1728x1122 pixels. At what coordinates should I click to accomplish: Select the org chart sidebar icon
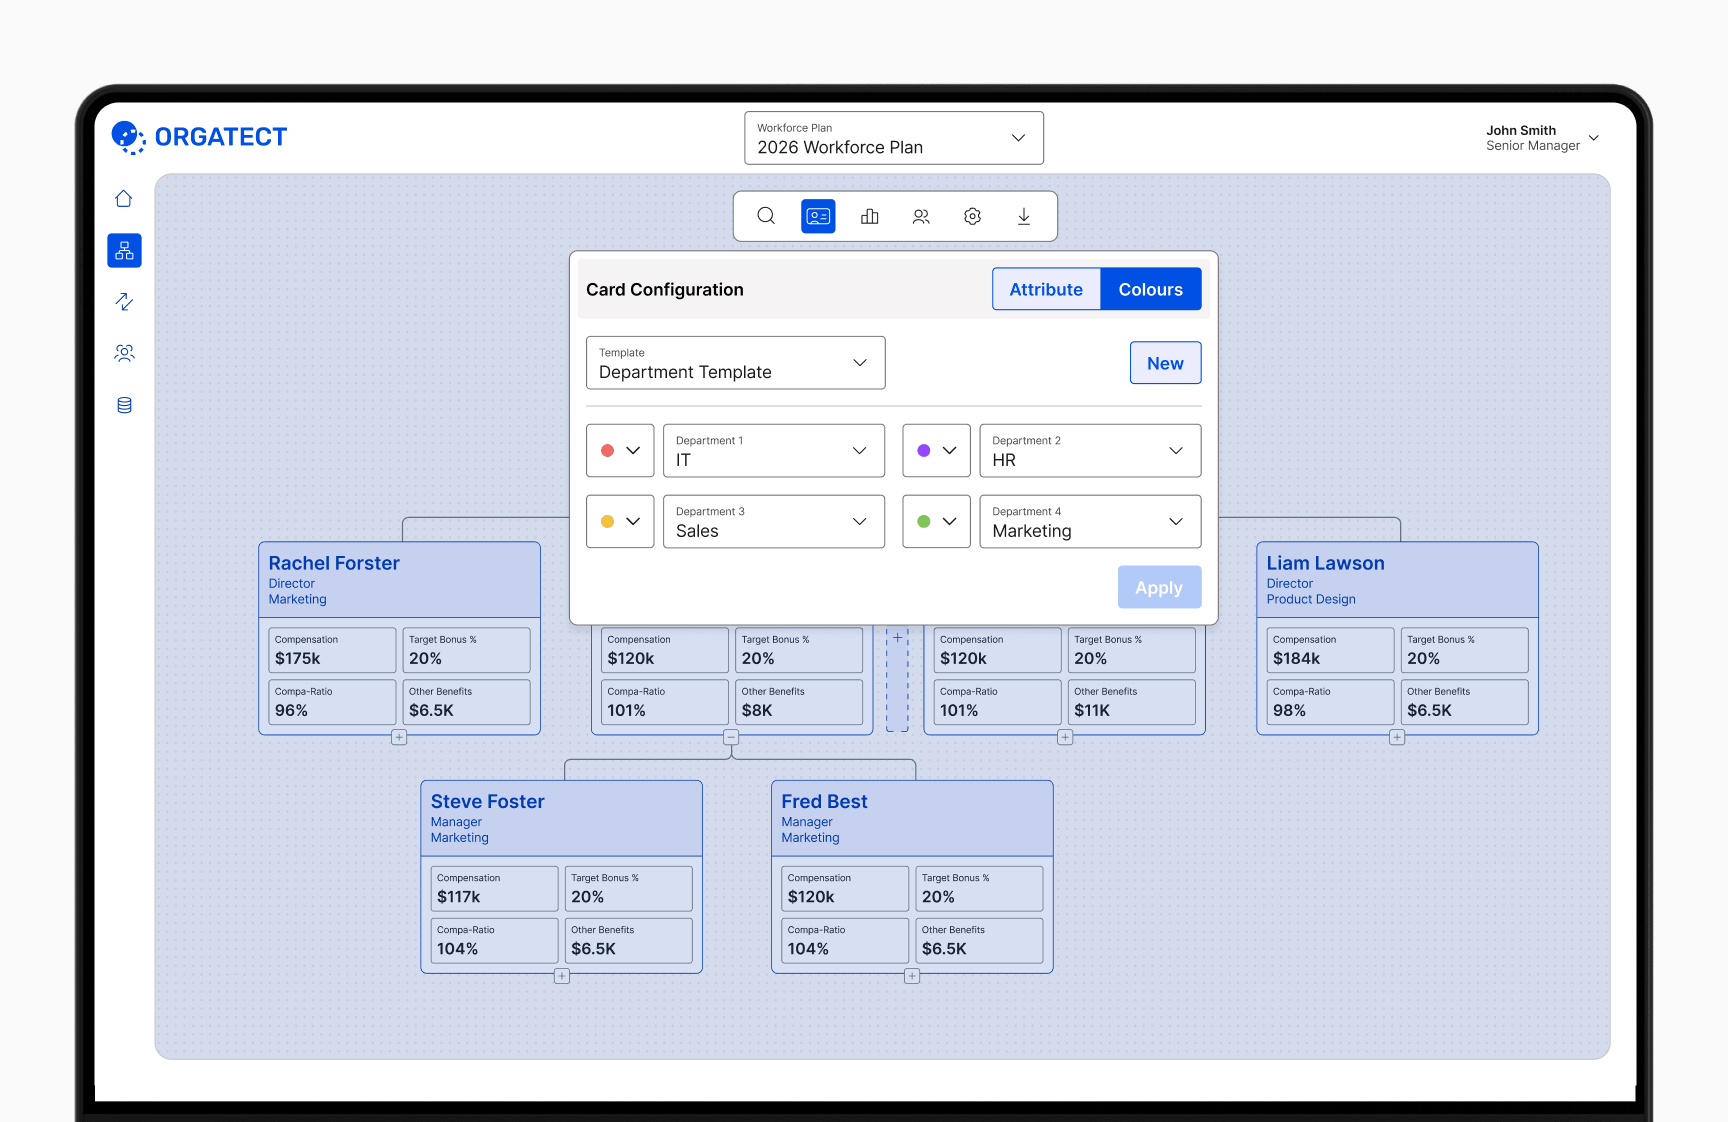coord(124,250)
